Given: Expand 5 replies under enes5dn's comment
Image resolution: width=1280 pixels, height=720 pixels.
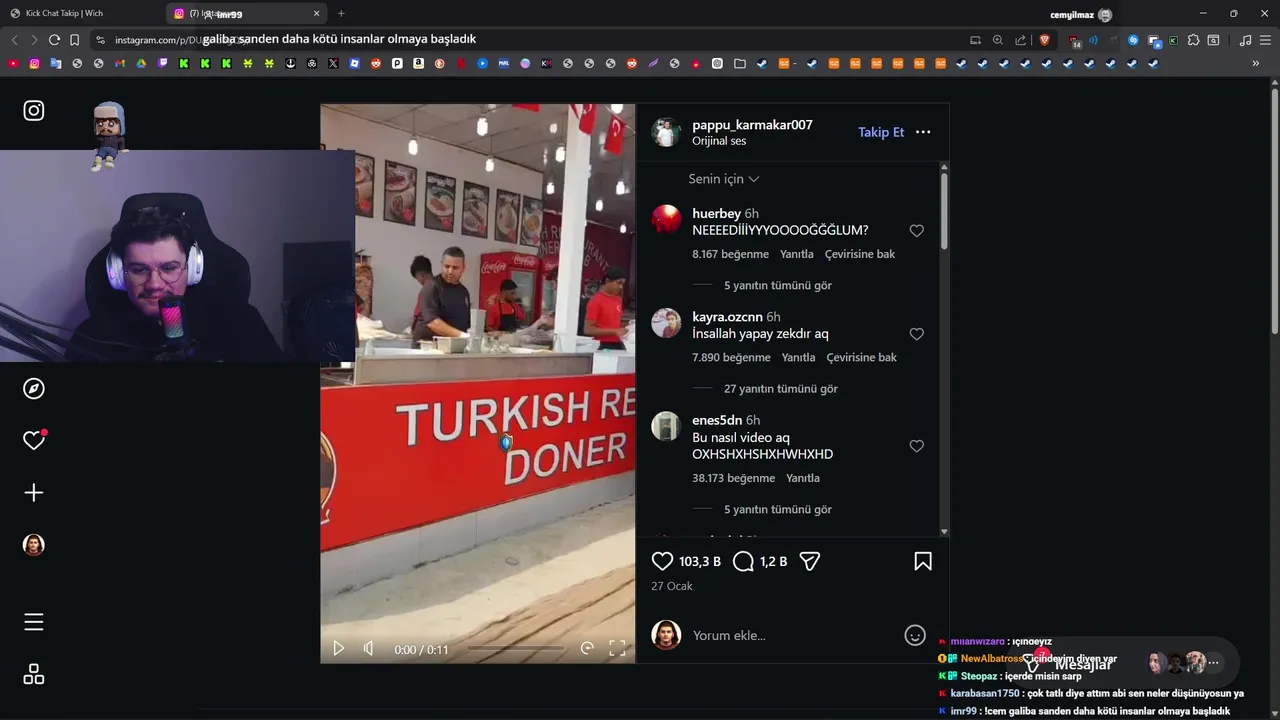Looking at the screenshot, I should click(778, 509).
